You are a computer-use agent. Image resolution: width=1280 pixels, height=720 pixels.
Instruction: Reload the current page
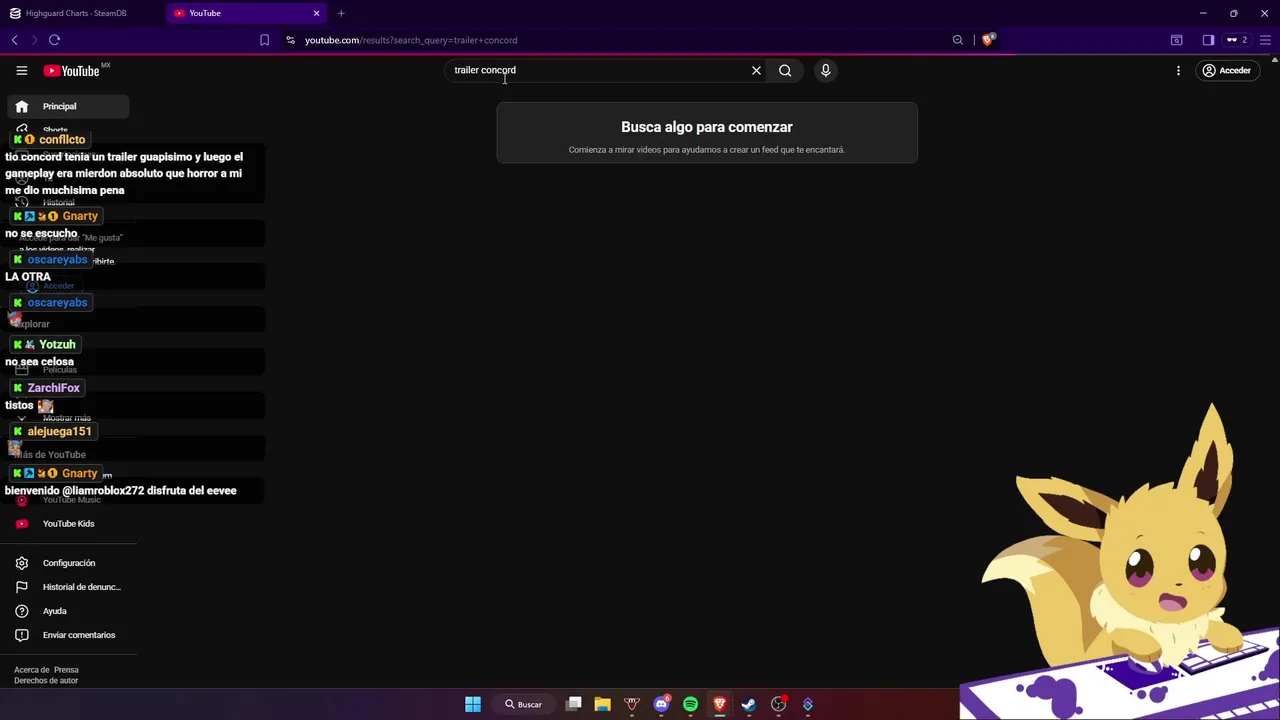(x=54, y=40)
